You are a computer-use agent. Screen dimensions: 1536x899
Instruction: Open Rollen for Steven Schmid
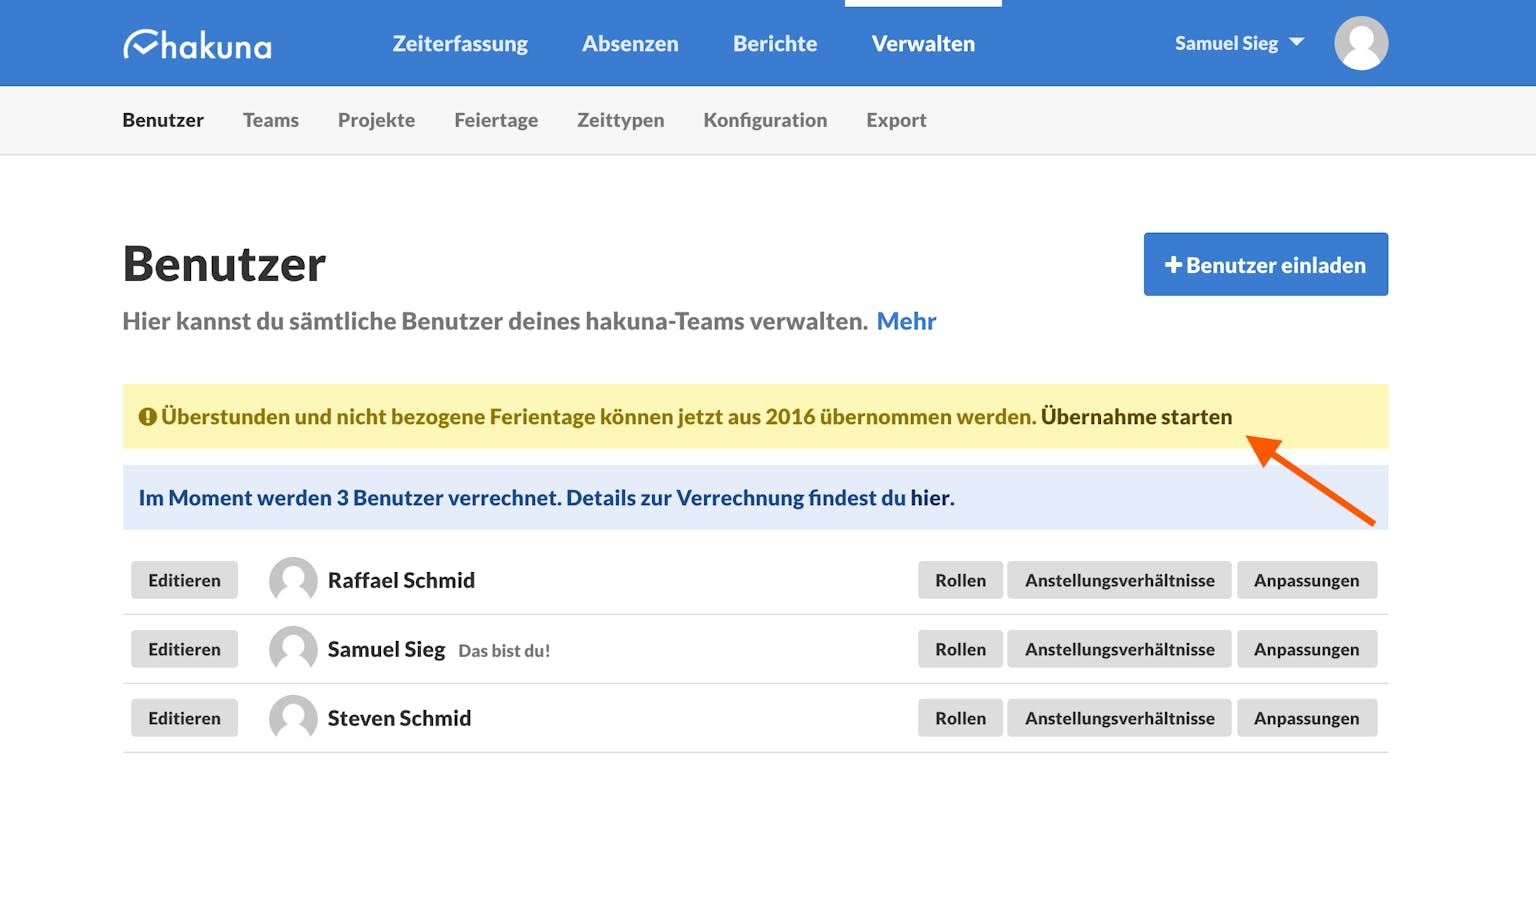(960, 718)
